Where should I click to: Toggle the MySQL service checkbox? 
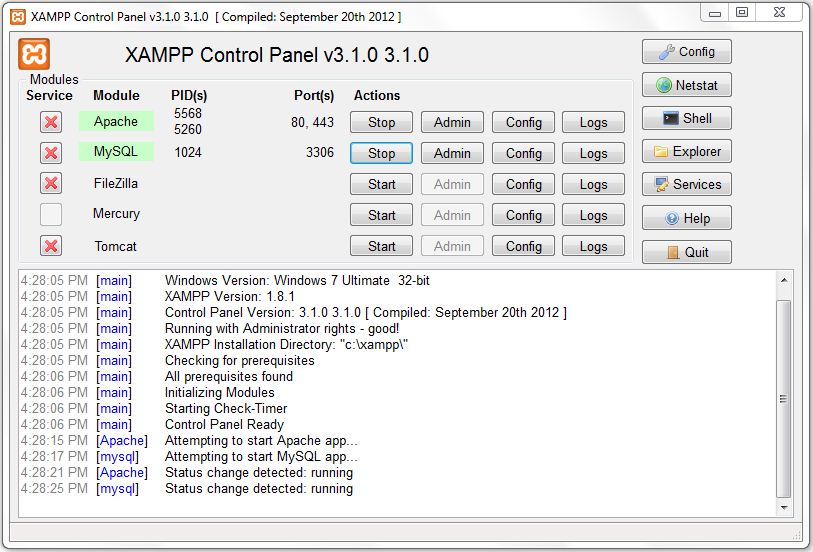point(51,153)
